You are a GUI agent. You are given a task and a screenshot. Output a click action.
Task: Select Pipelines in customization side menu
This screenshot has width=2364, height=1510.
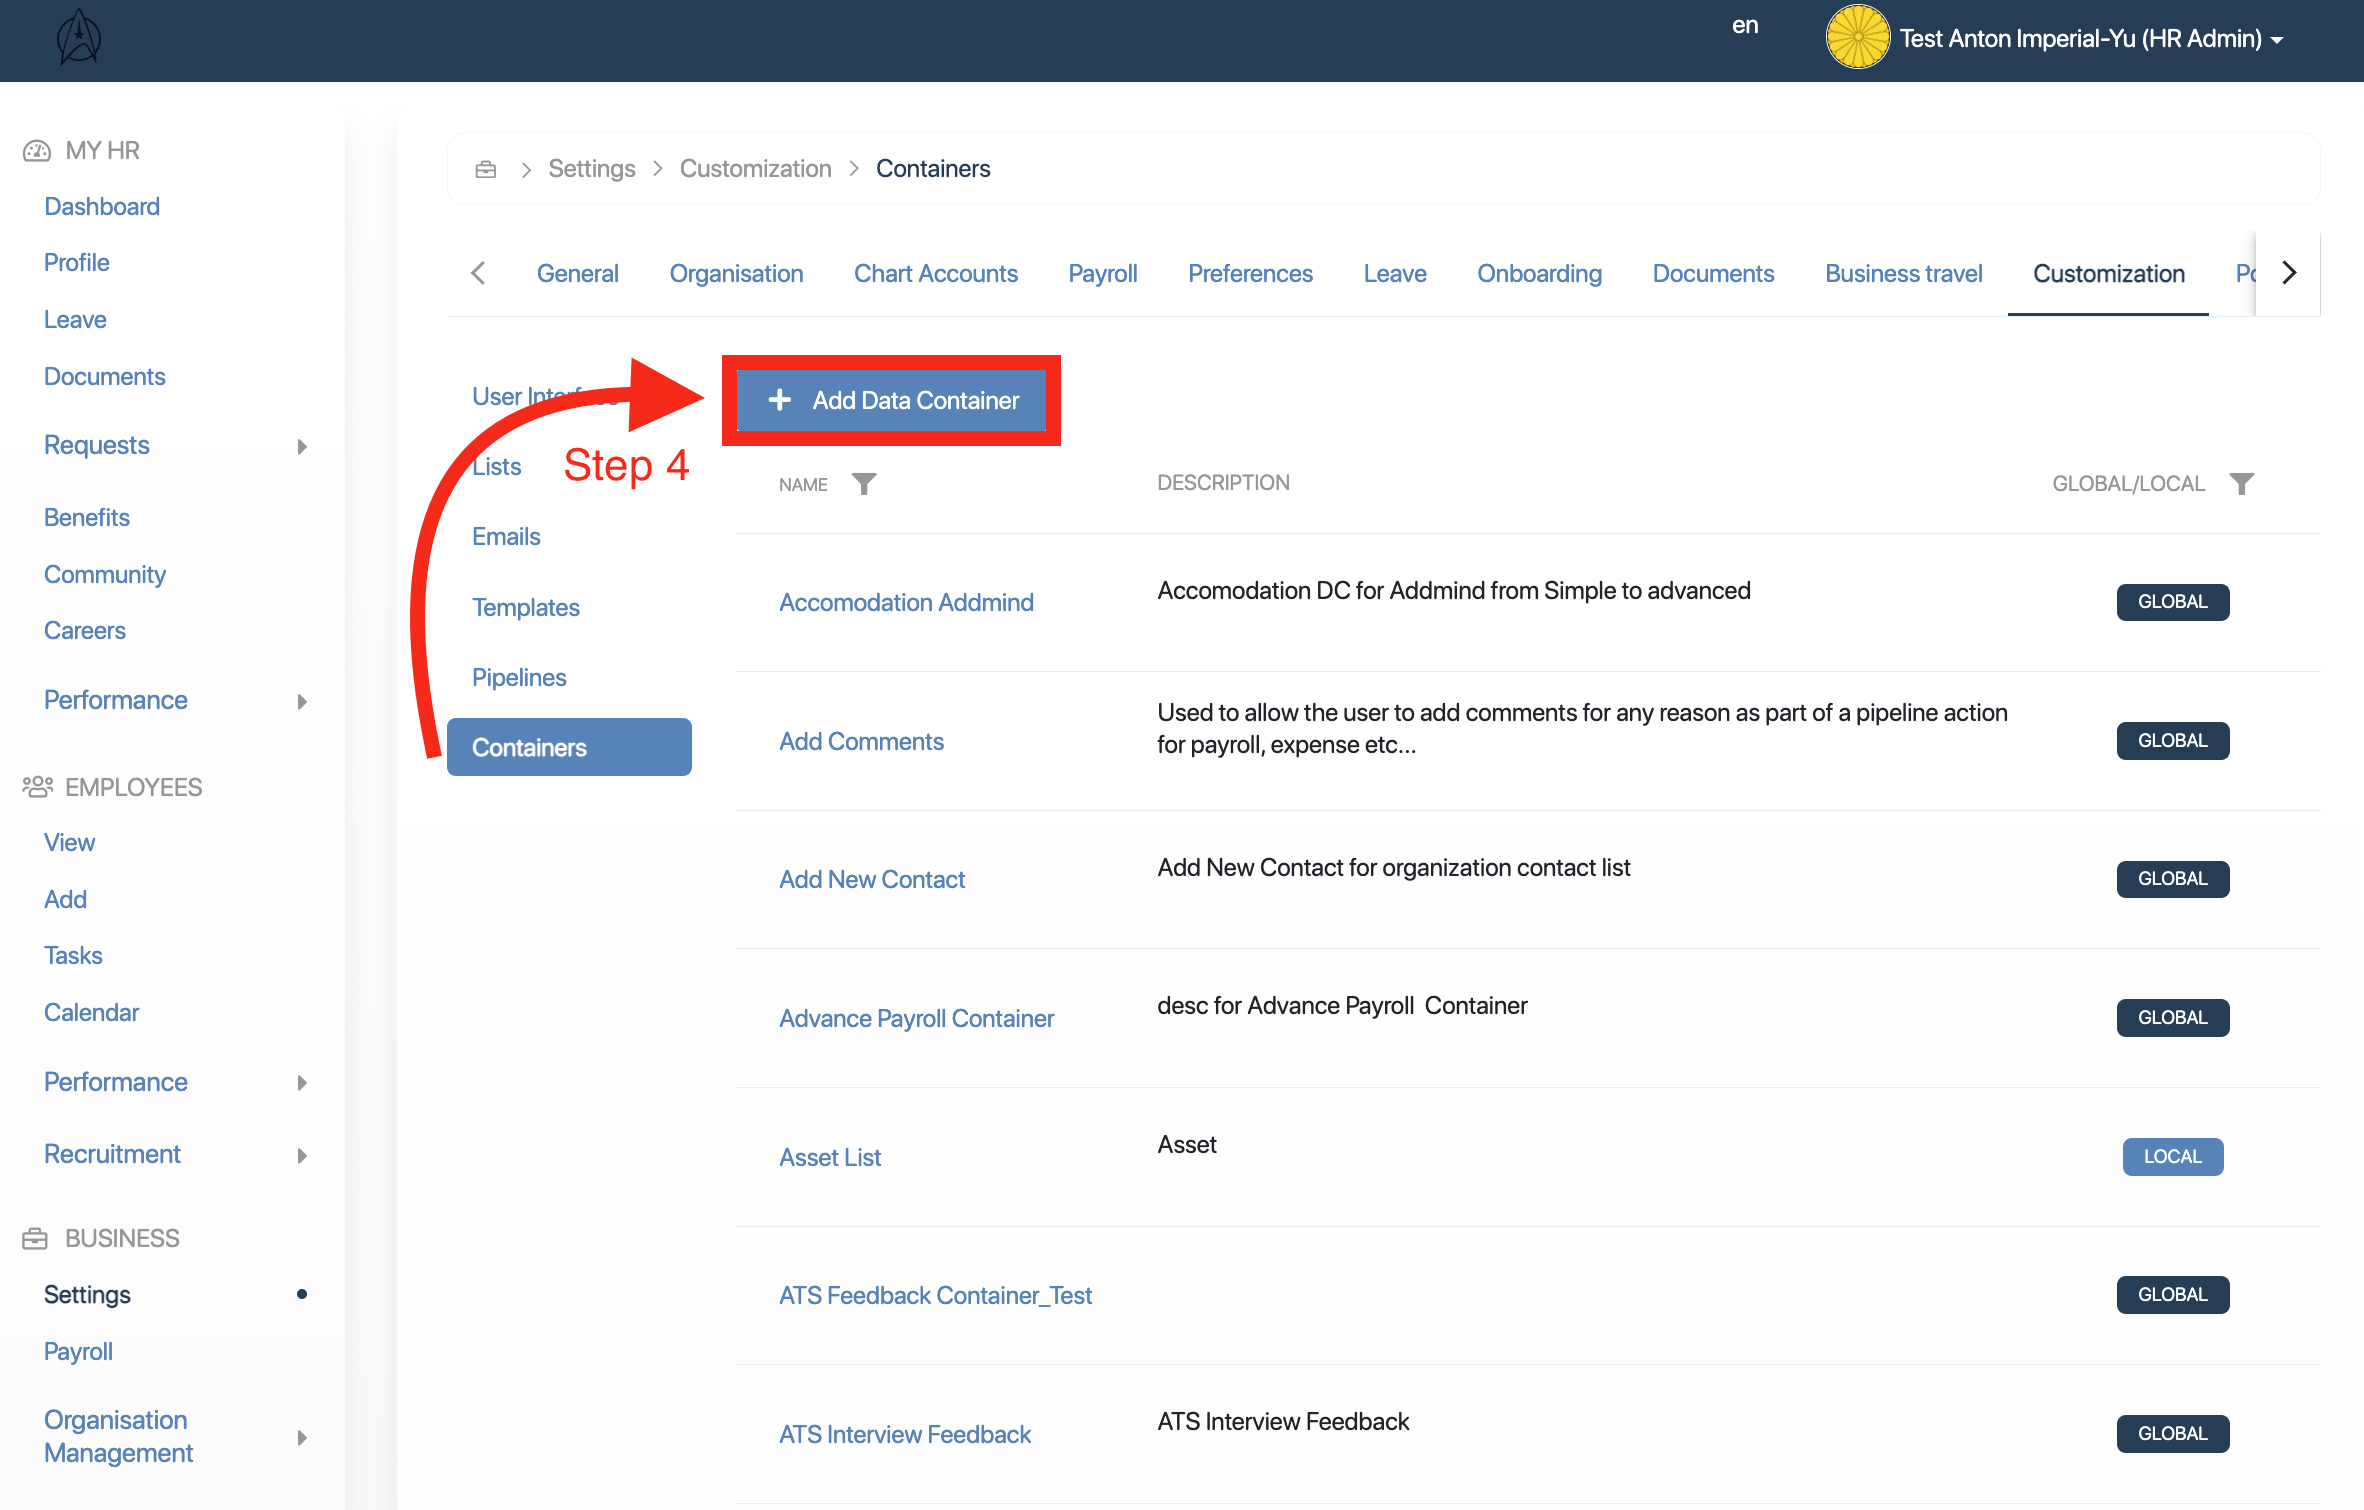click(519, 677)
